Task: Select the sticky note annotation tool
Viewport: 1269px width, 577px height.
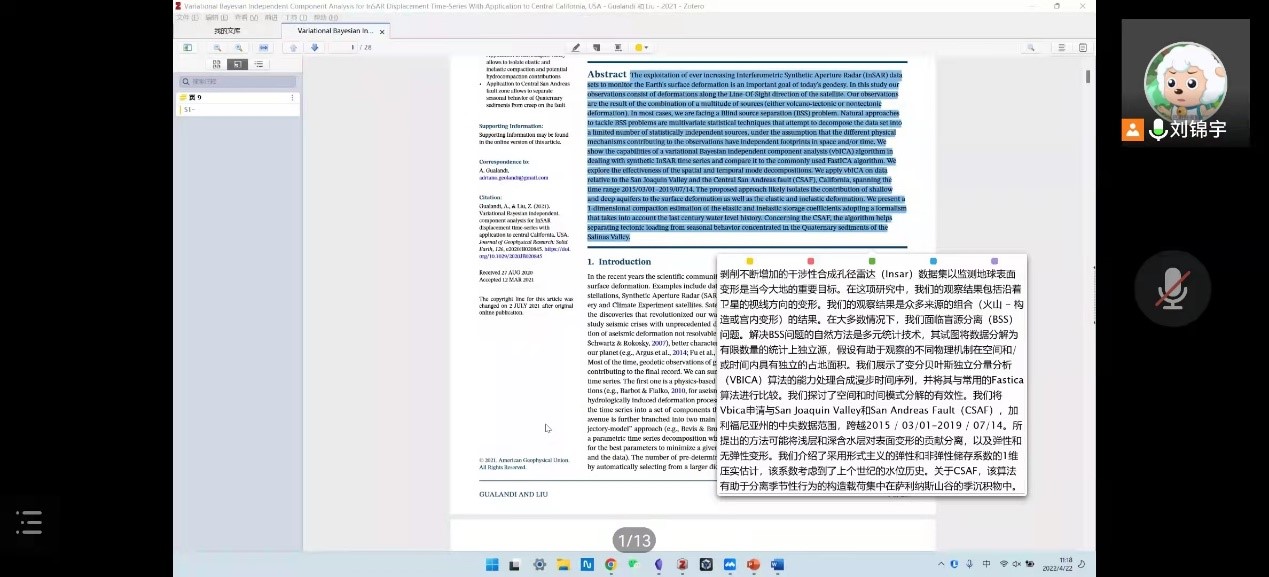Action: click(597, 47)
